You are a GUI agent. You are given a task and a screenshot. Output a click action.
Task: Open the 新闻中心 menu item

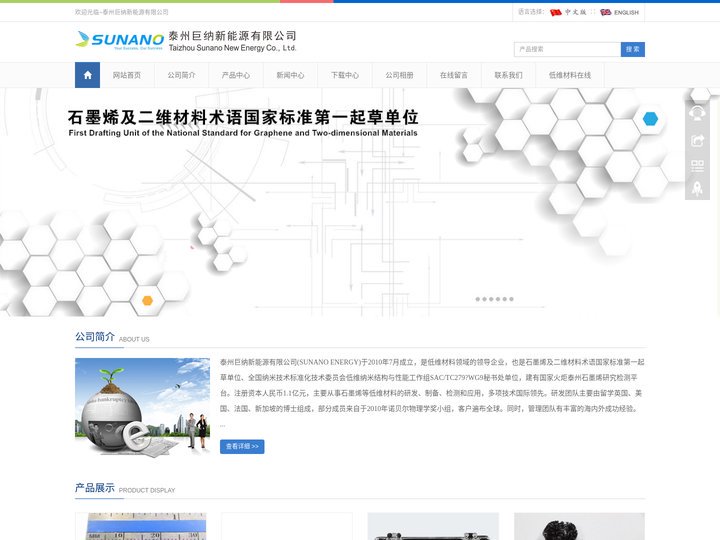(290, 75)
